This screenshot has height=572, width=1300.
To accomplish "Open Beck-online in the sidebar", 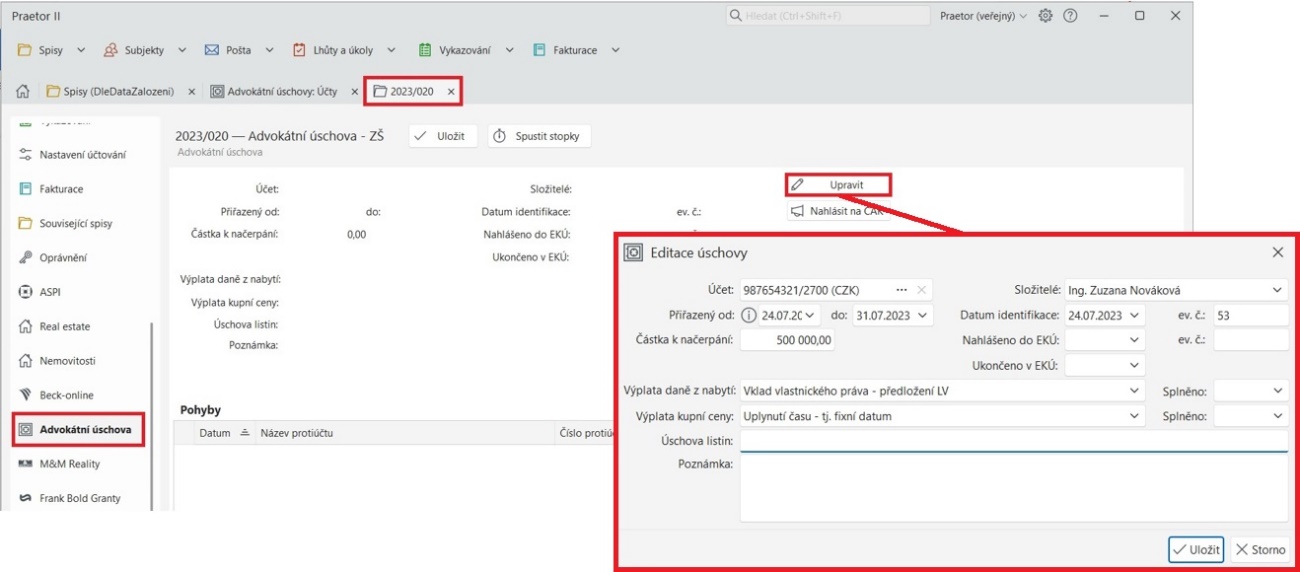I will point(66,395).
